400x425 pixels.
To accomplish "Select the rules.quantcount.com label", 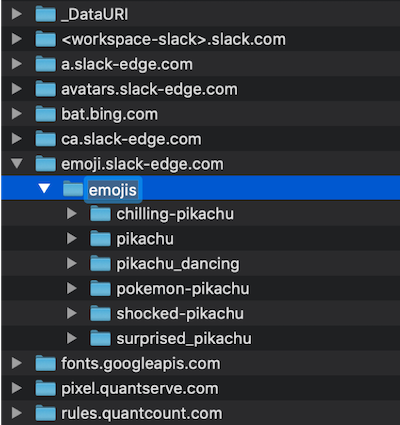I will coord(142,414).
